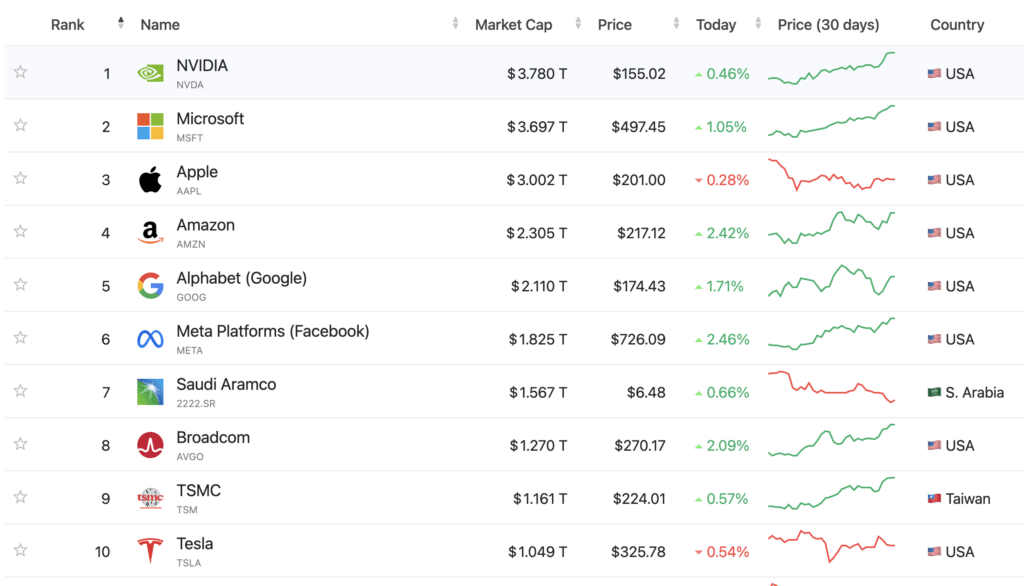
Task: Click the NVIDIA company logo
Action: pos(149,72)
